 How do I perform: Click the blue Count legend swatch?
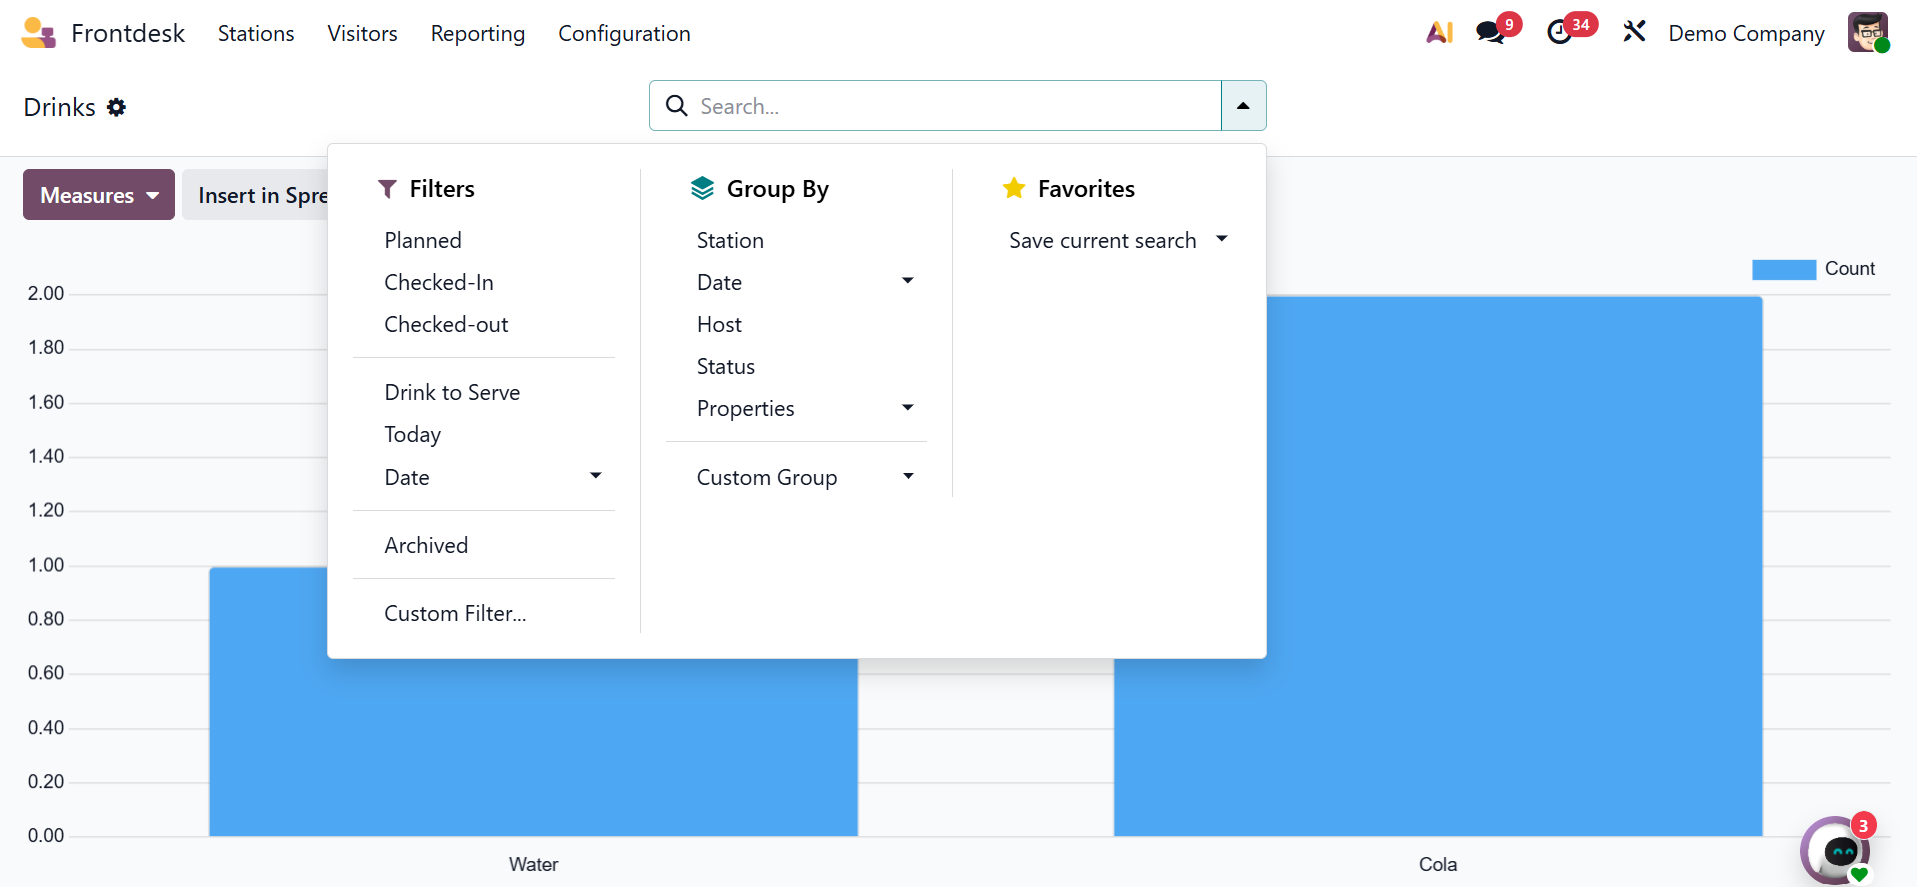point(1783,270)
